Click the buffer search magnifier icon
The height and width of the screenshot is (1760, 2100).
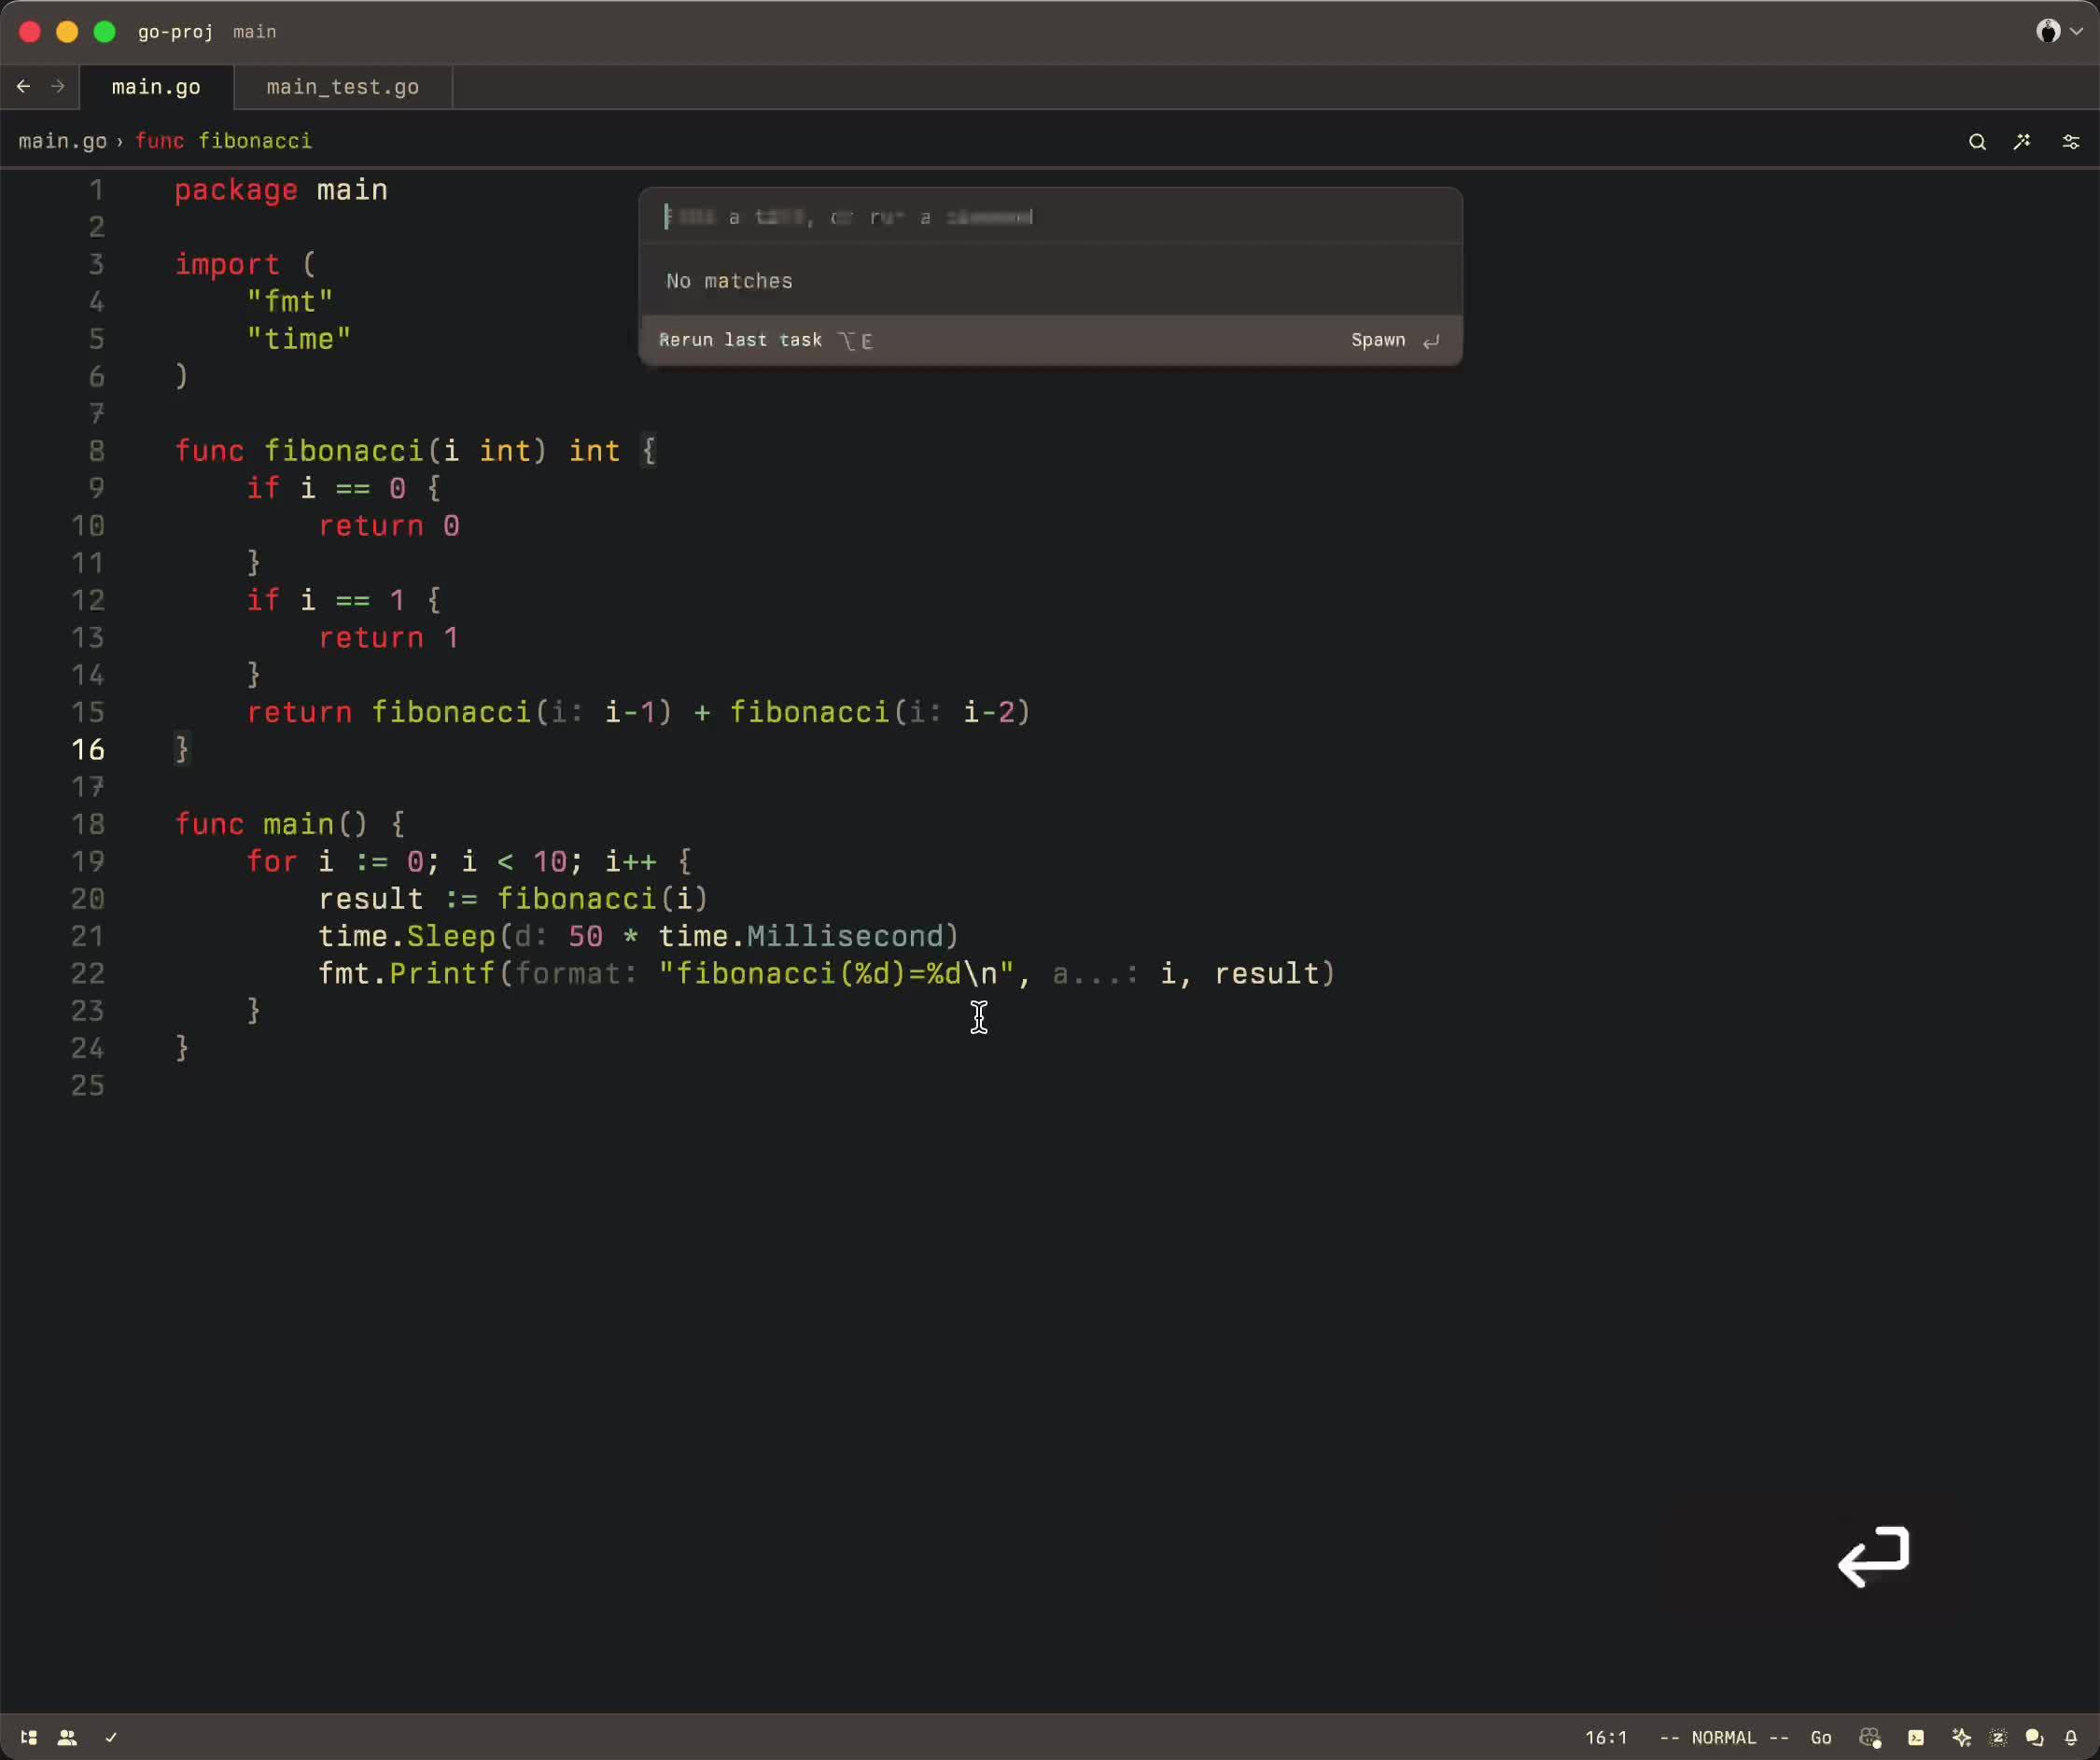pos(1977,142)
